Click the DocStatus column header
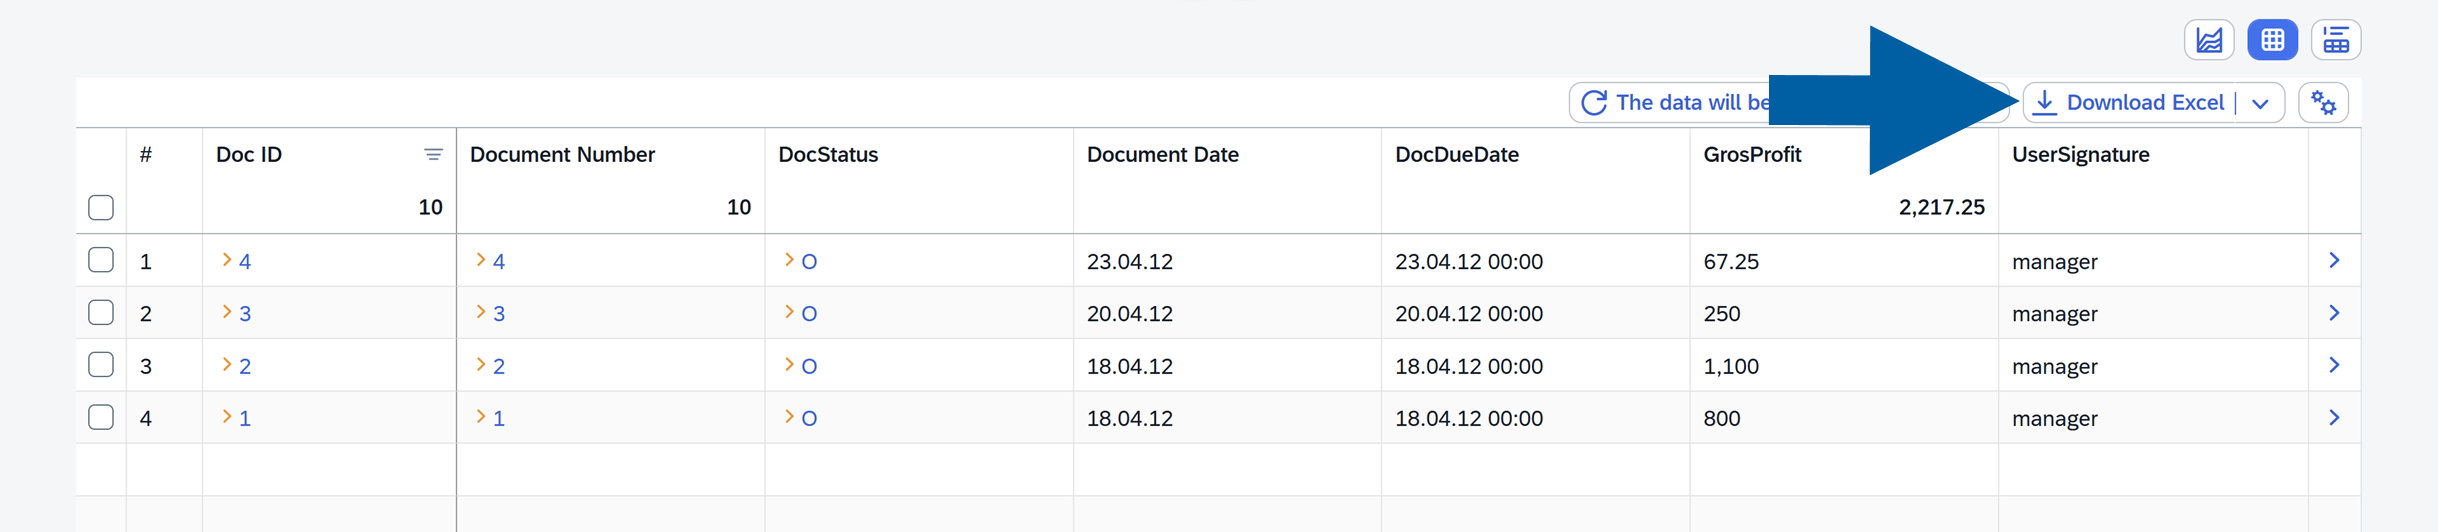The height and width of the screenshot is (532, 2438). coord(828,155)
